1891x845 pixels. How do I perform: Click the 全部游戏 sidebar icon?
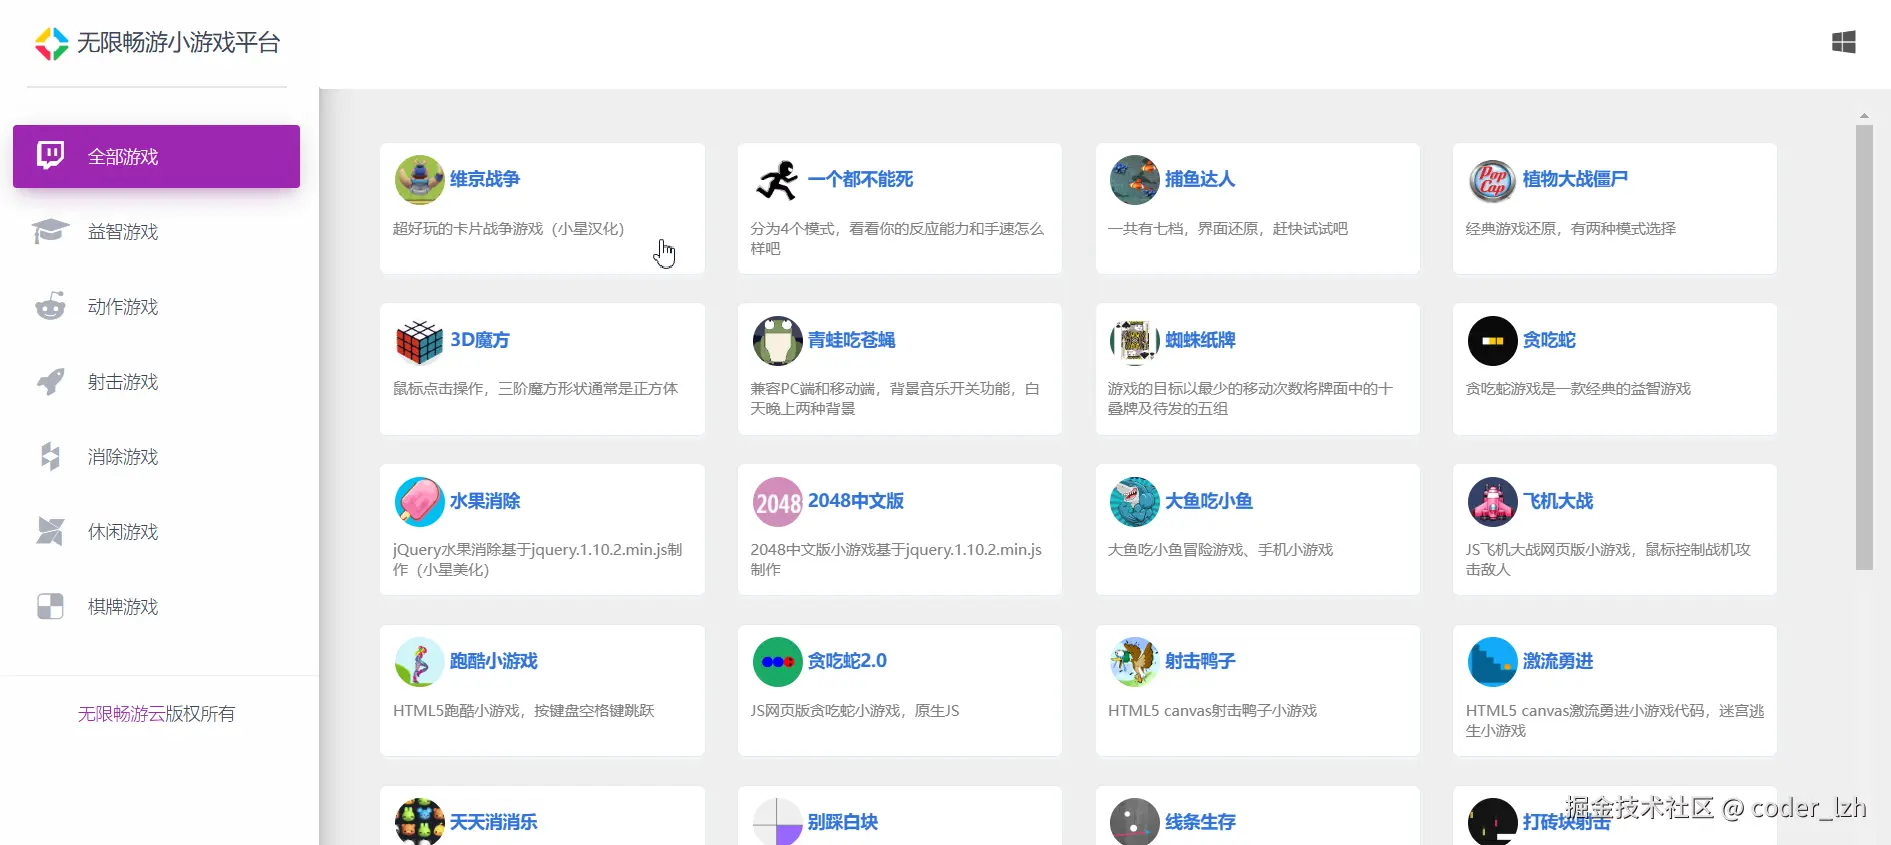pos(51,155)
